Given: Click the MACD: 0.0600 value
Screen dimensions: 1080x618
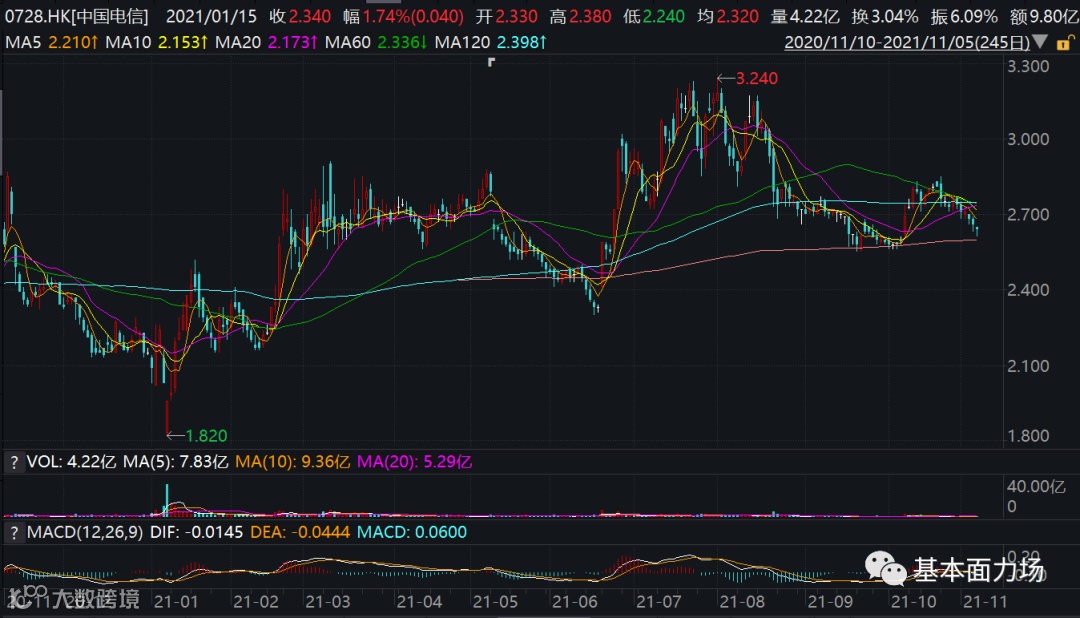Looking at the screenshot, I should (412, 532).
